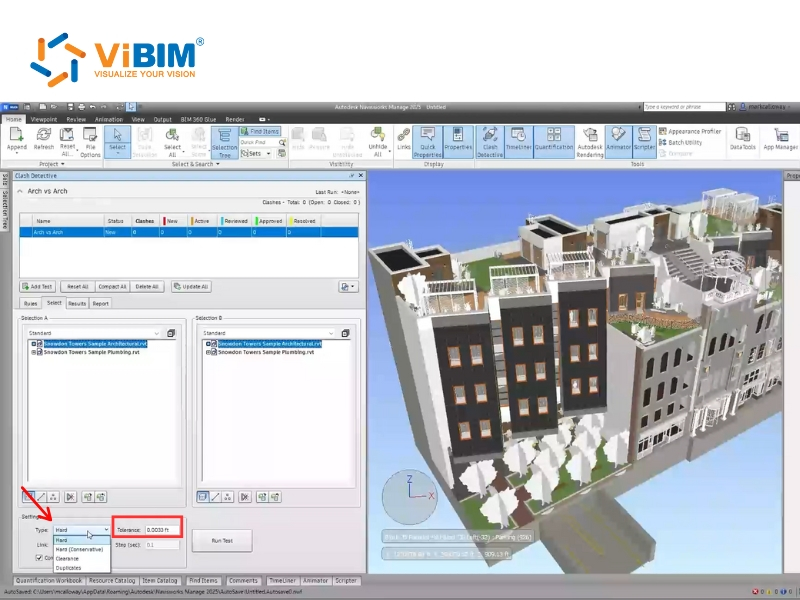Open the Viewpoint ribbon tab
800x600 pixels.
point(44,118)
